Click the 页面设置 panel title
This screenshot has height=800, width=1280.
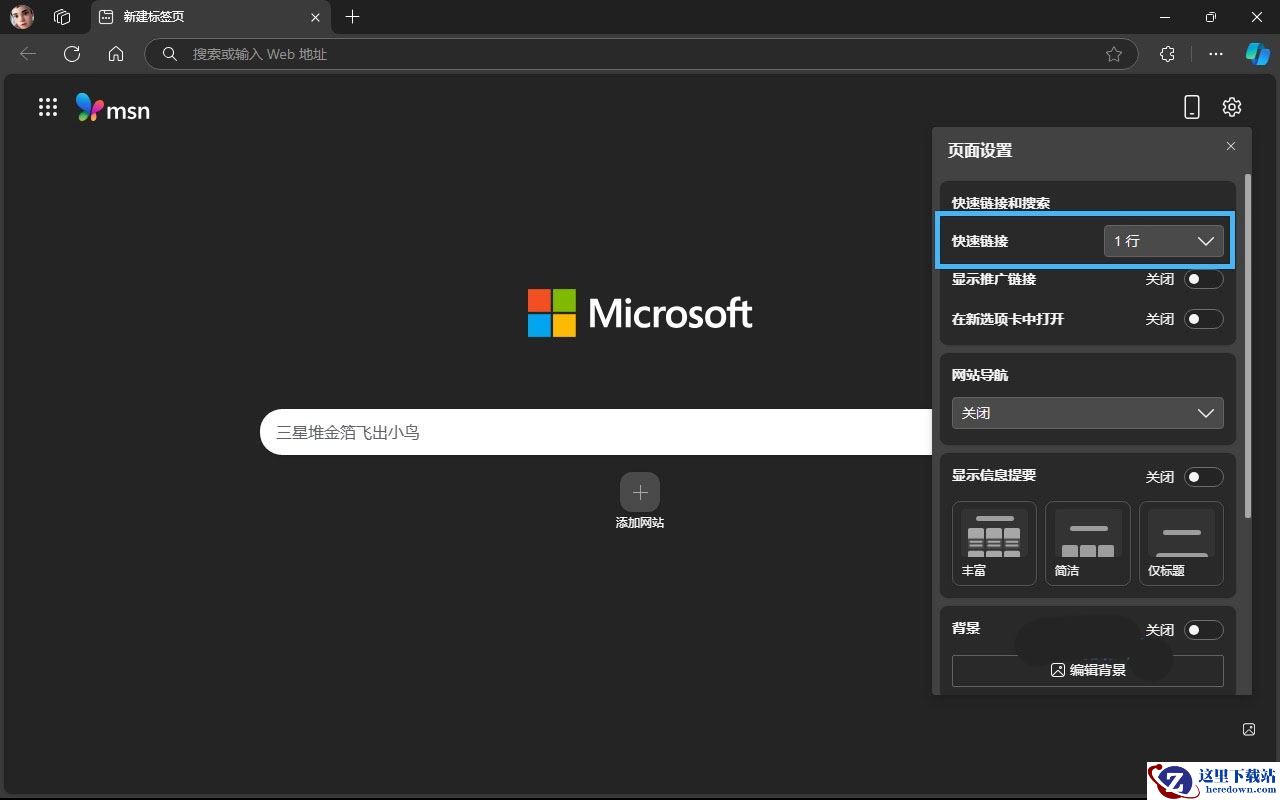[x=980, y=151]
